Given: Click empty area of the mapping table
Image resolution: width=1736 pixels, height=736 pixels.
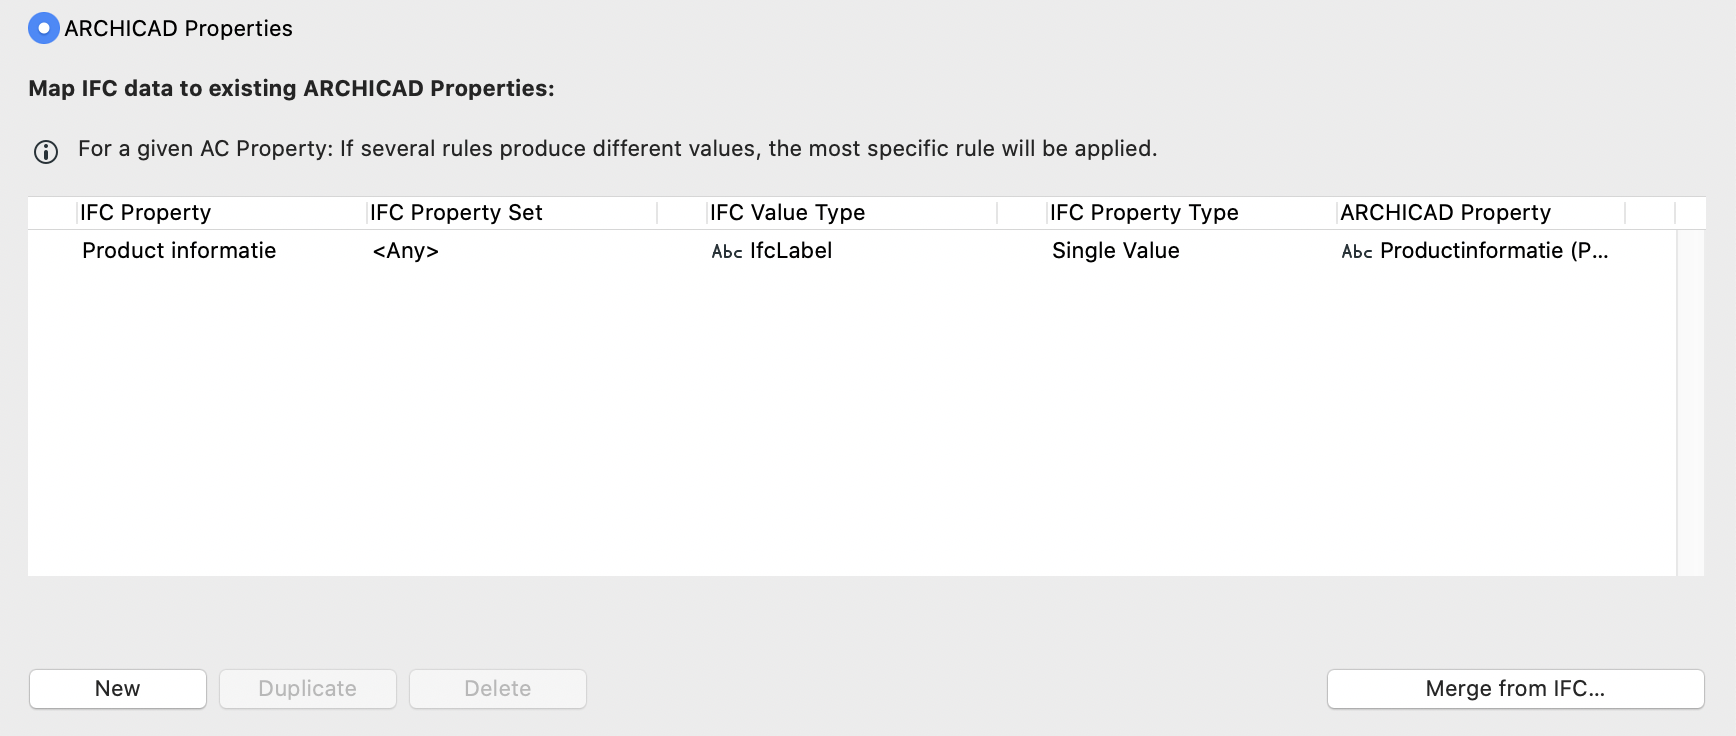Looking at the screenshot, I should (852, 422).
